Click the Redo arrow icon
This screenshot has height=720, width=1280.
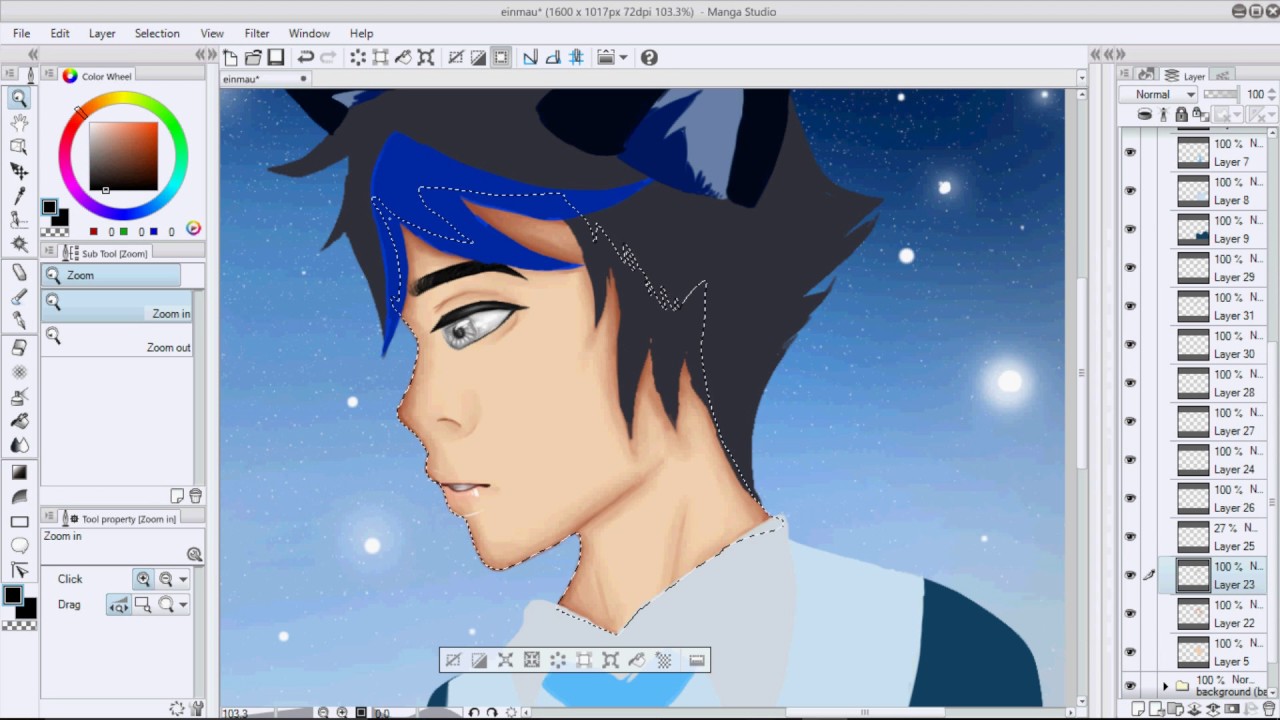[328, 58]
